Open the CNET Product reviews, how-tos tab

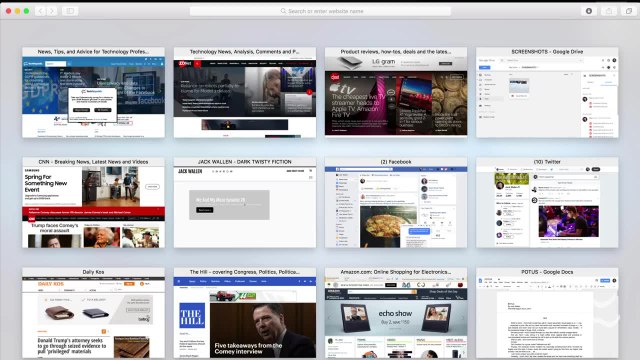(x=396, y=93)
